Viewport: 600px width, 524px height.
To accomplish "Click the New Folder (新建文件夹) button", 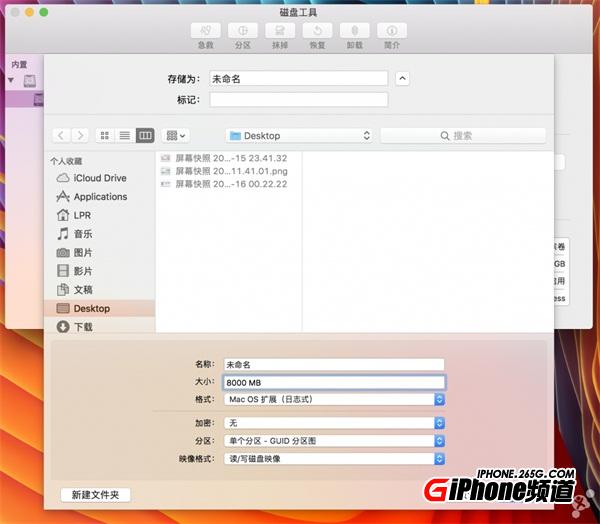I will (x=95, y=495).
